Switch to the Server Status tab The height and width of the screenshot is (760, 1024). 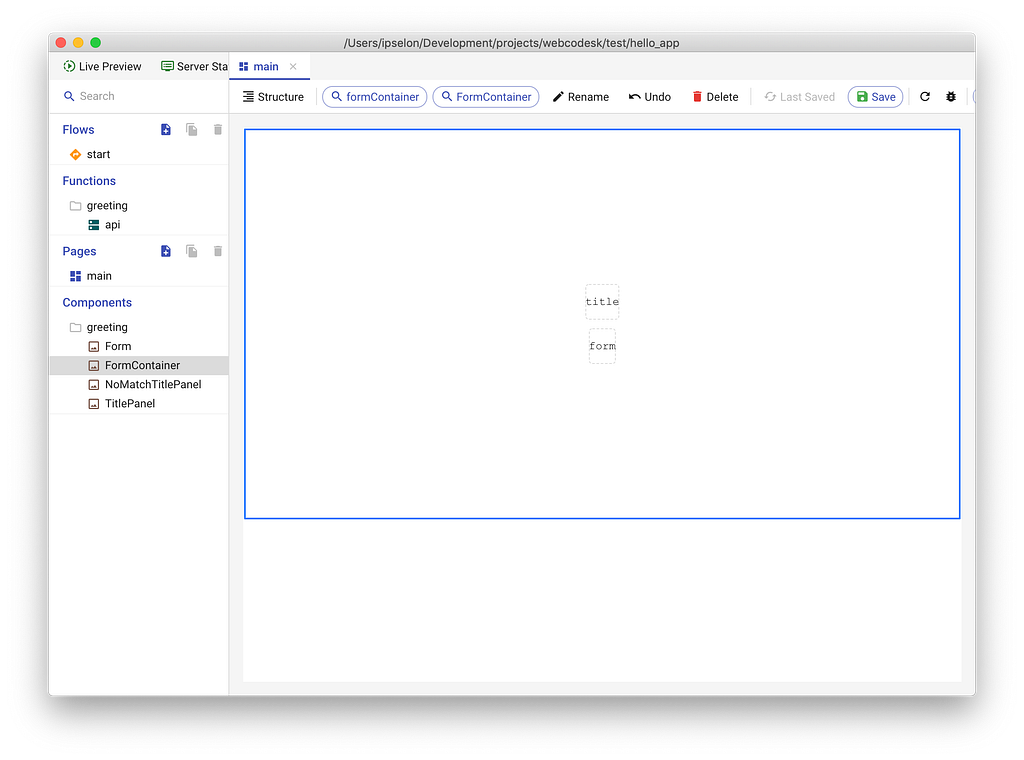coord(194,67)
